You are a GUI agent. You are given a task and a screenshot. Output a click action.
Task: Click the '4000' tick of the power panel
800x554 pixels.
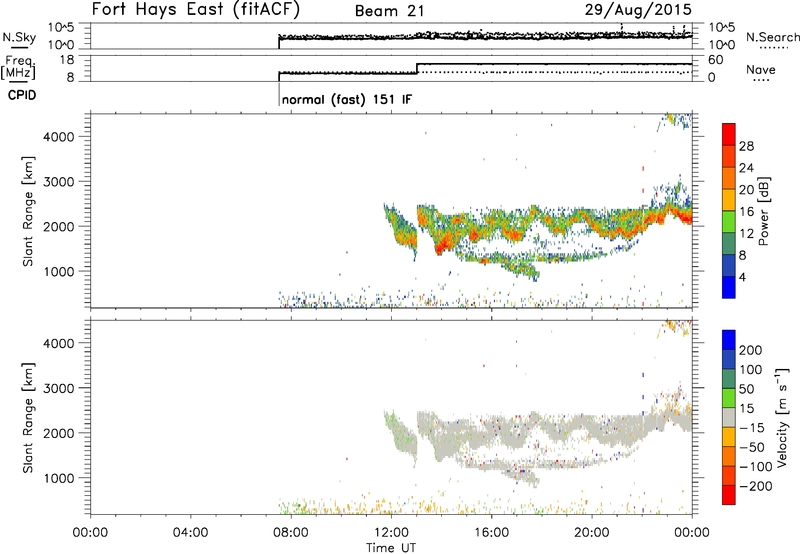pyautogui.click(x=58, y=137)
